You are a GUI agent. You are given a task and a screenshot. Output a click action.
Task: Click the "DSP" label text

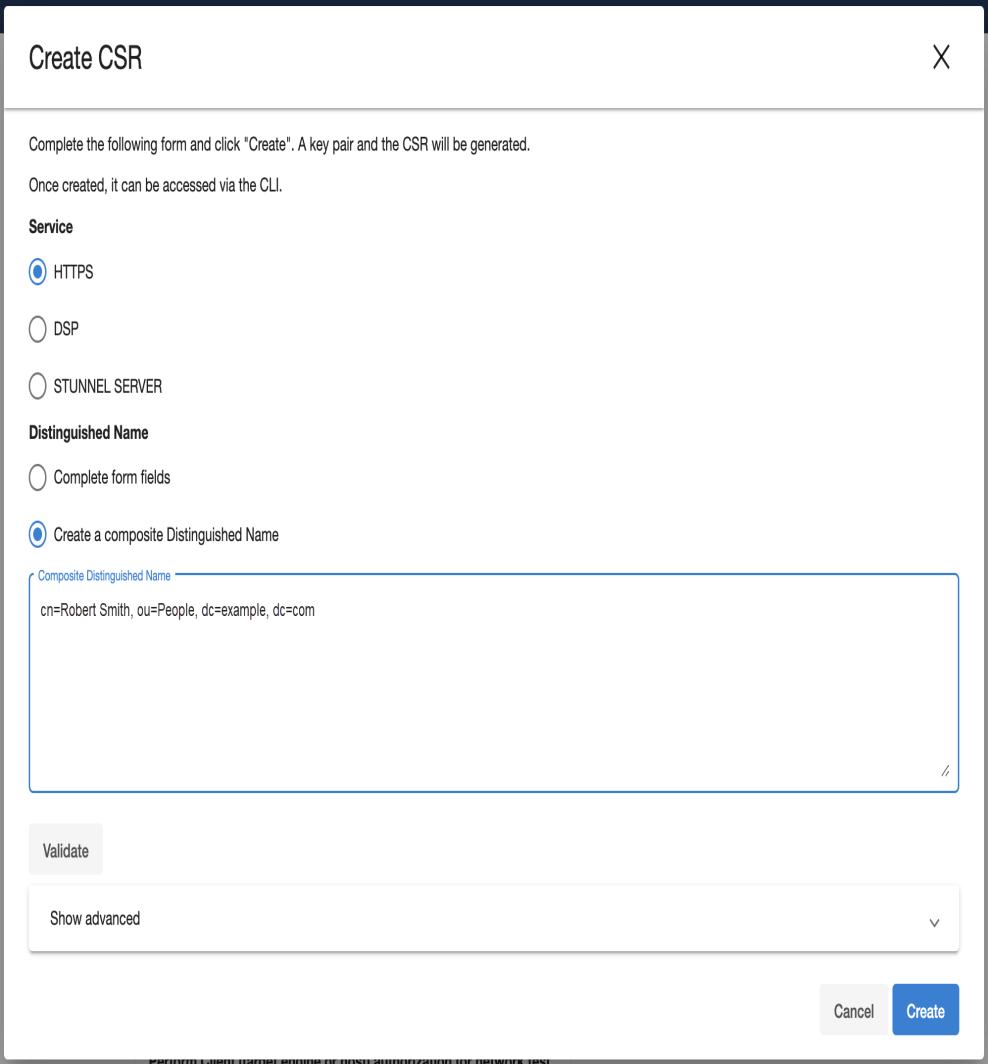[66, 329]
